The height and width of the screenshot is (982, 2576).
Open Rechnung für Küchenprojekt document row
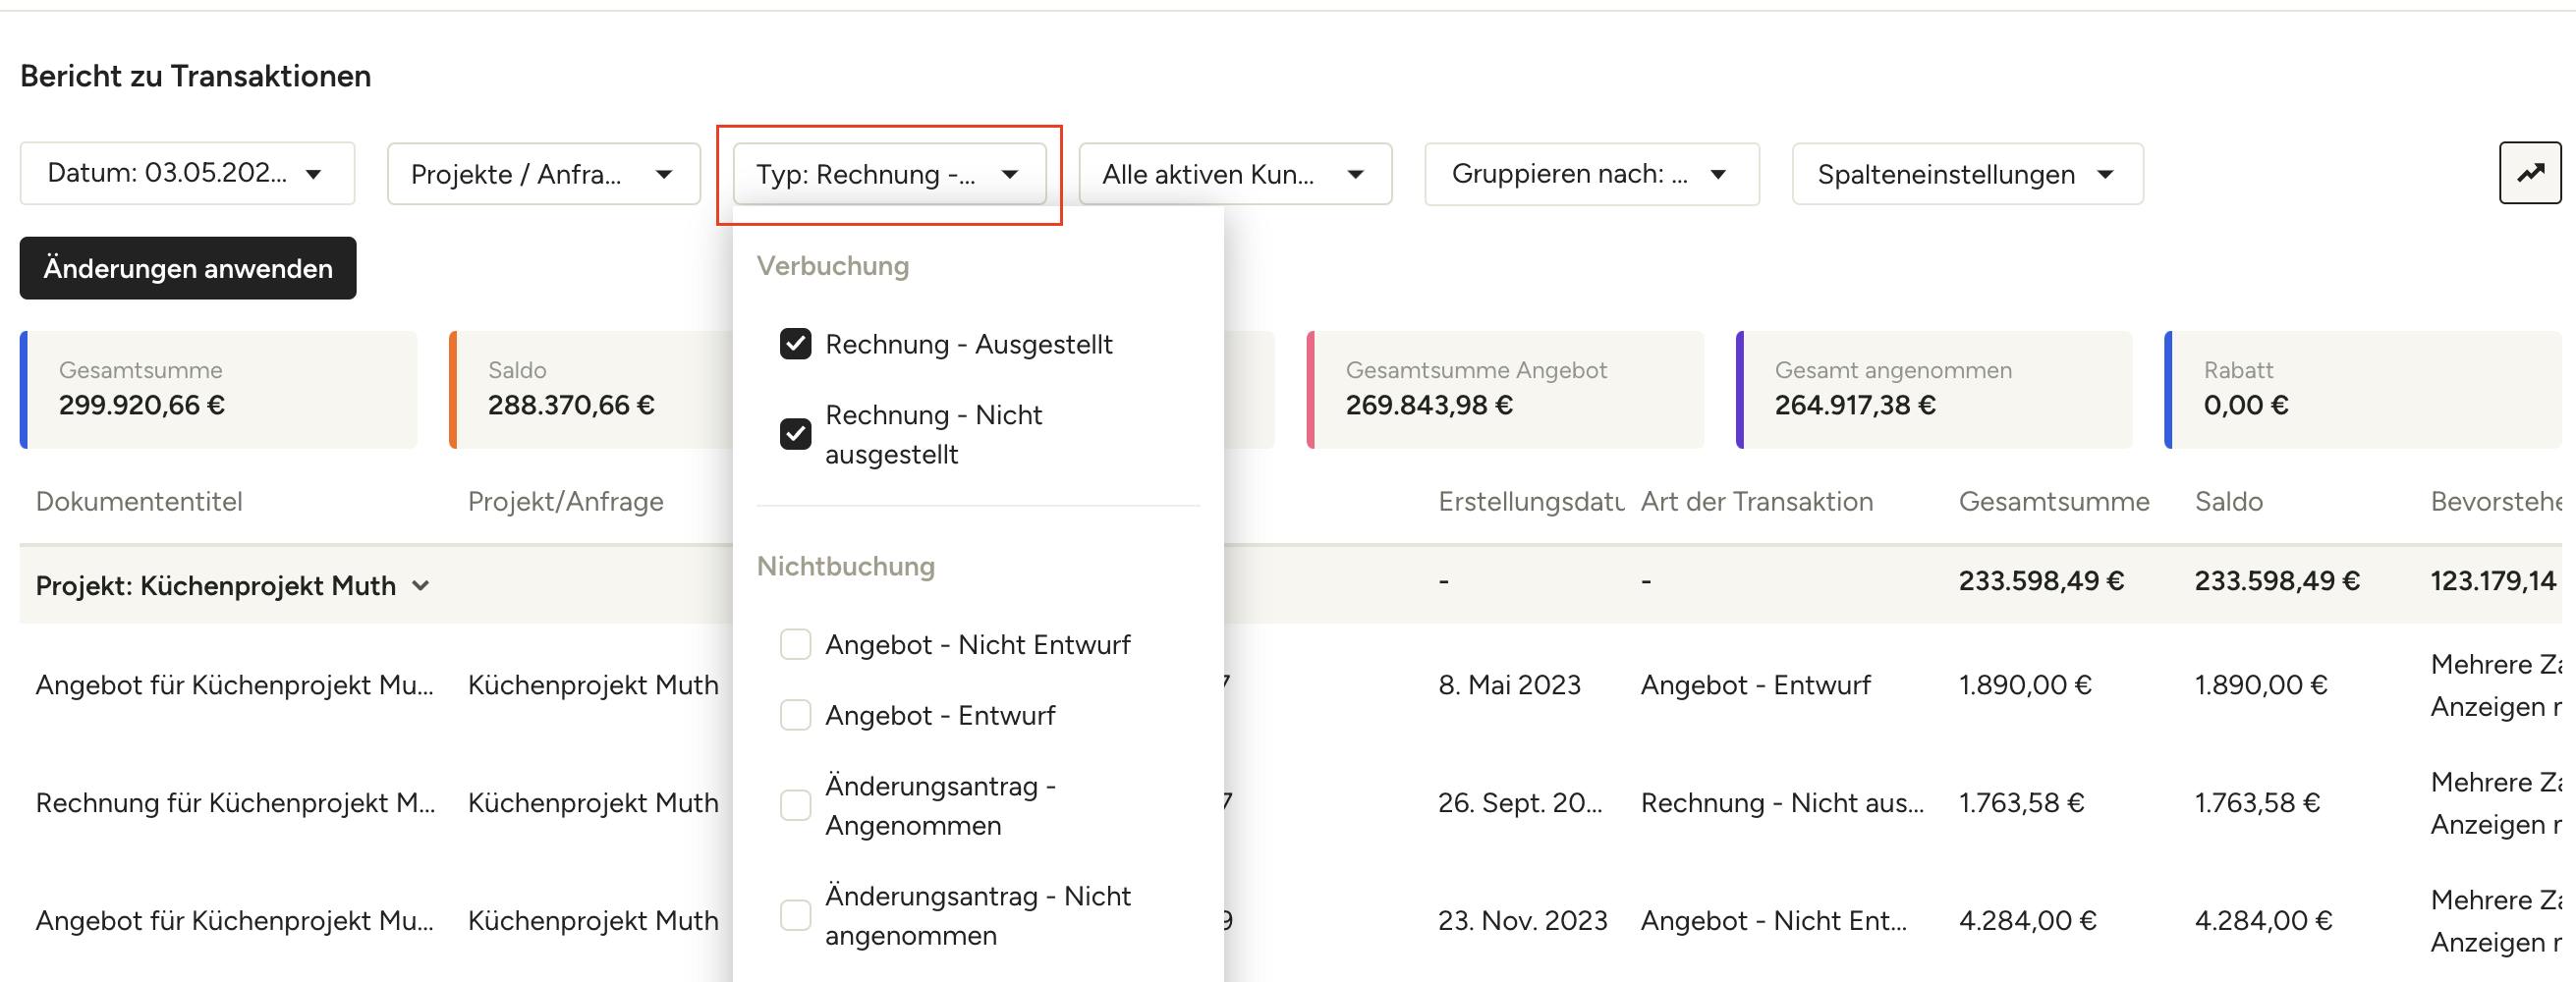tap(235, 803)
